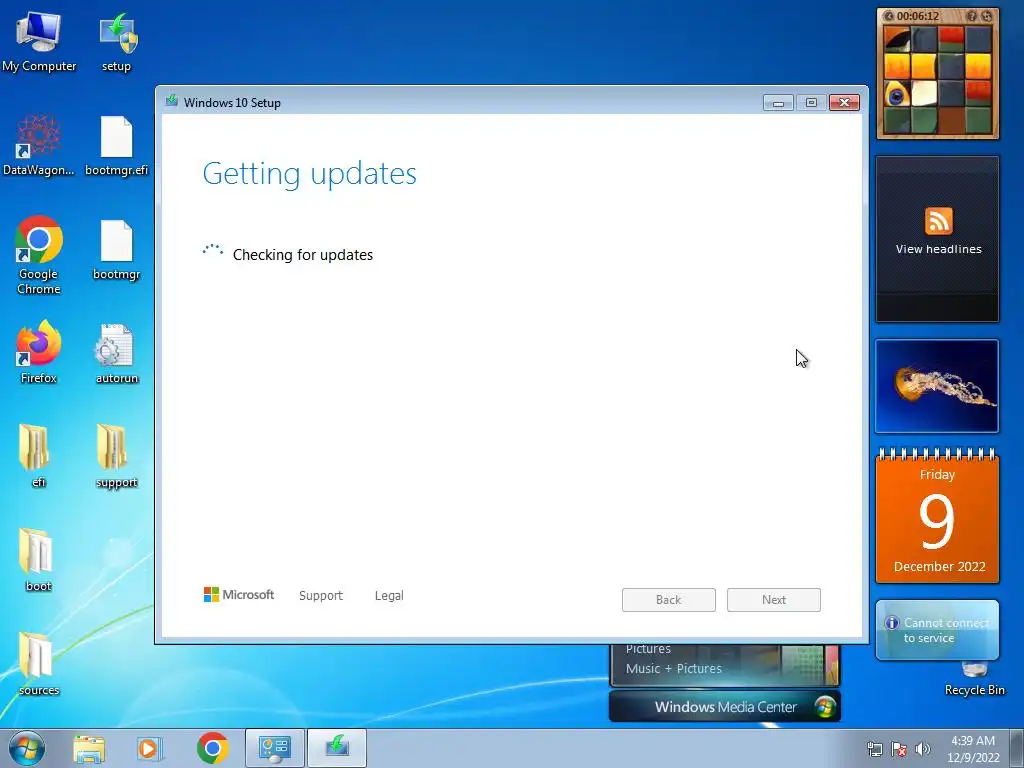This screenshot has width=1024, height=768.
Task: Select the efi folder icon
Action: (35, 456)
